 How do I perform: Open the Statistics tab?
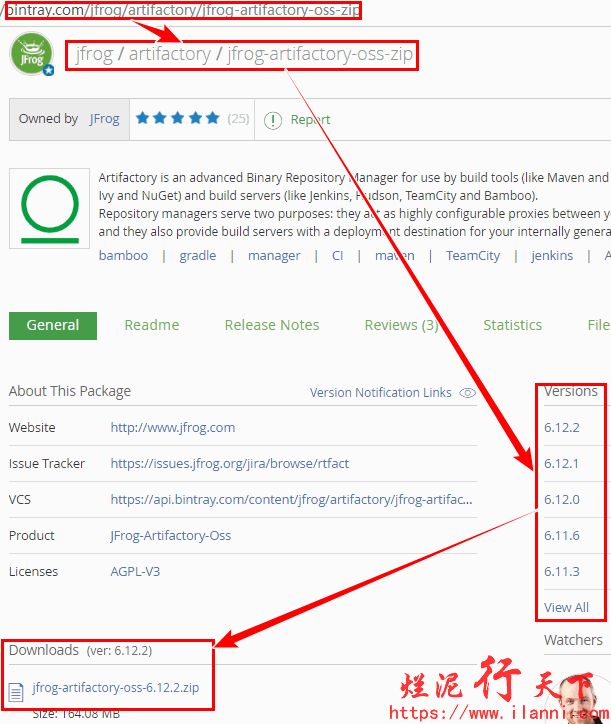click(512, 325)
